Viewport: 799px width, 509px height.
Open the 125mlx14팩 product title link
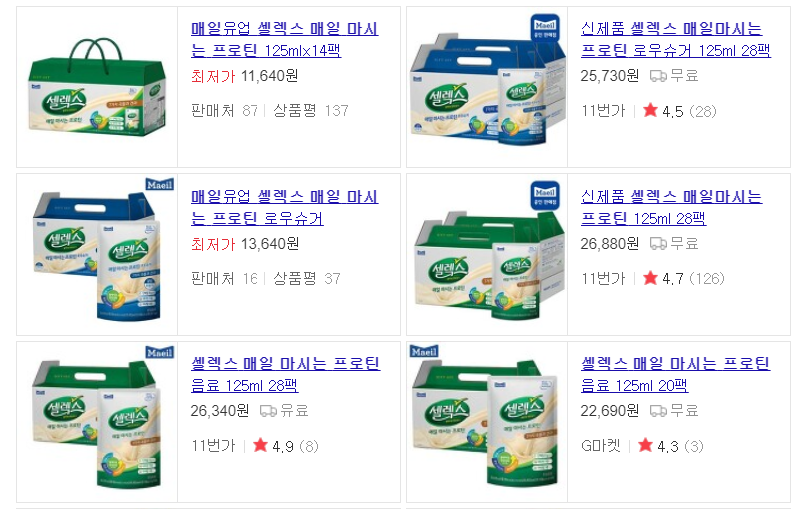tap(284, 40)
